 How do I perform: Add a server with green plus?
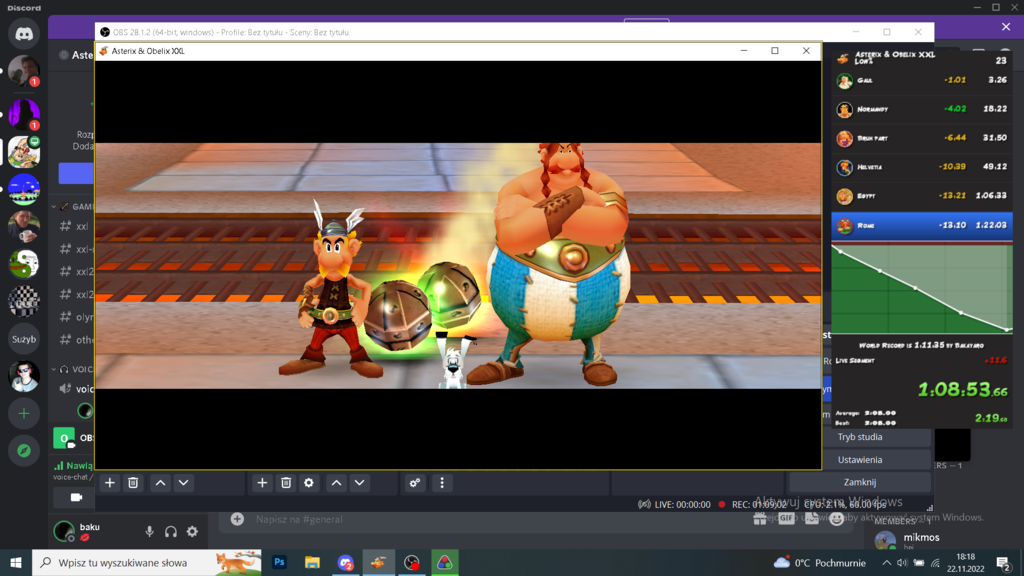click(24, 413)
